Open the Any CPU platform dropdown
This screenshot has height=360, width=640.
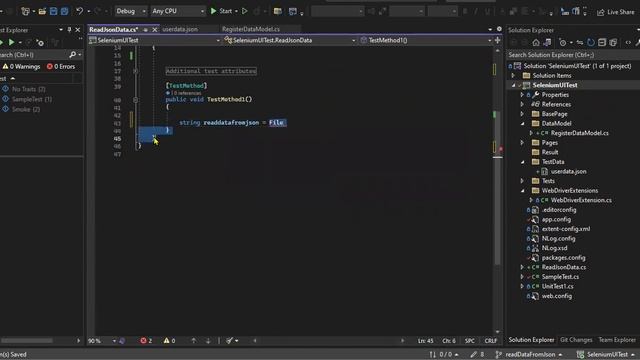(178, 11)
